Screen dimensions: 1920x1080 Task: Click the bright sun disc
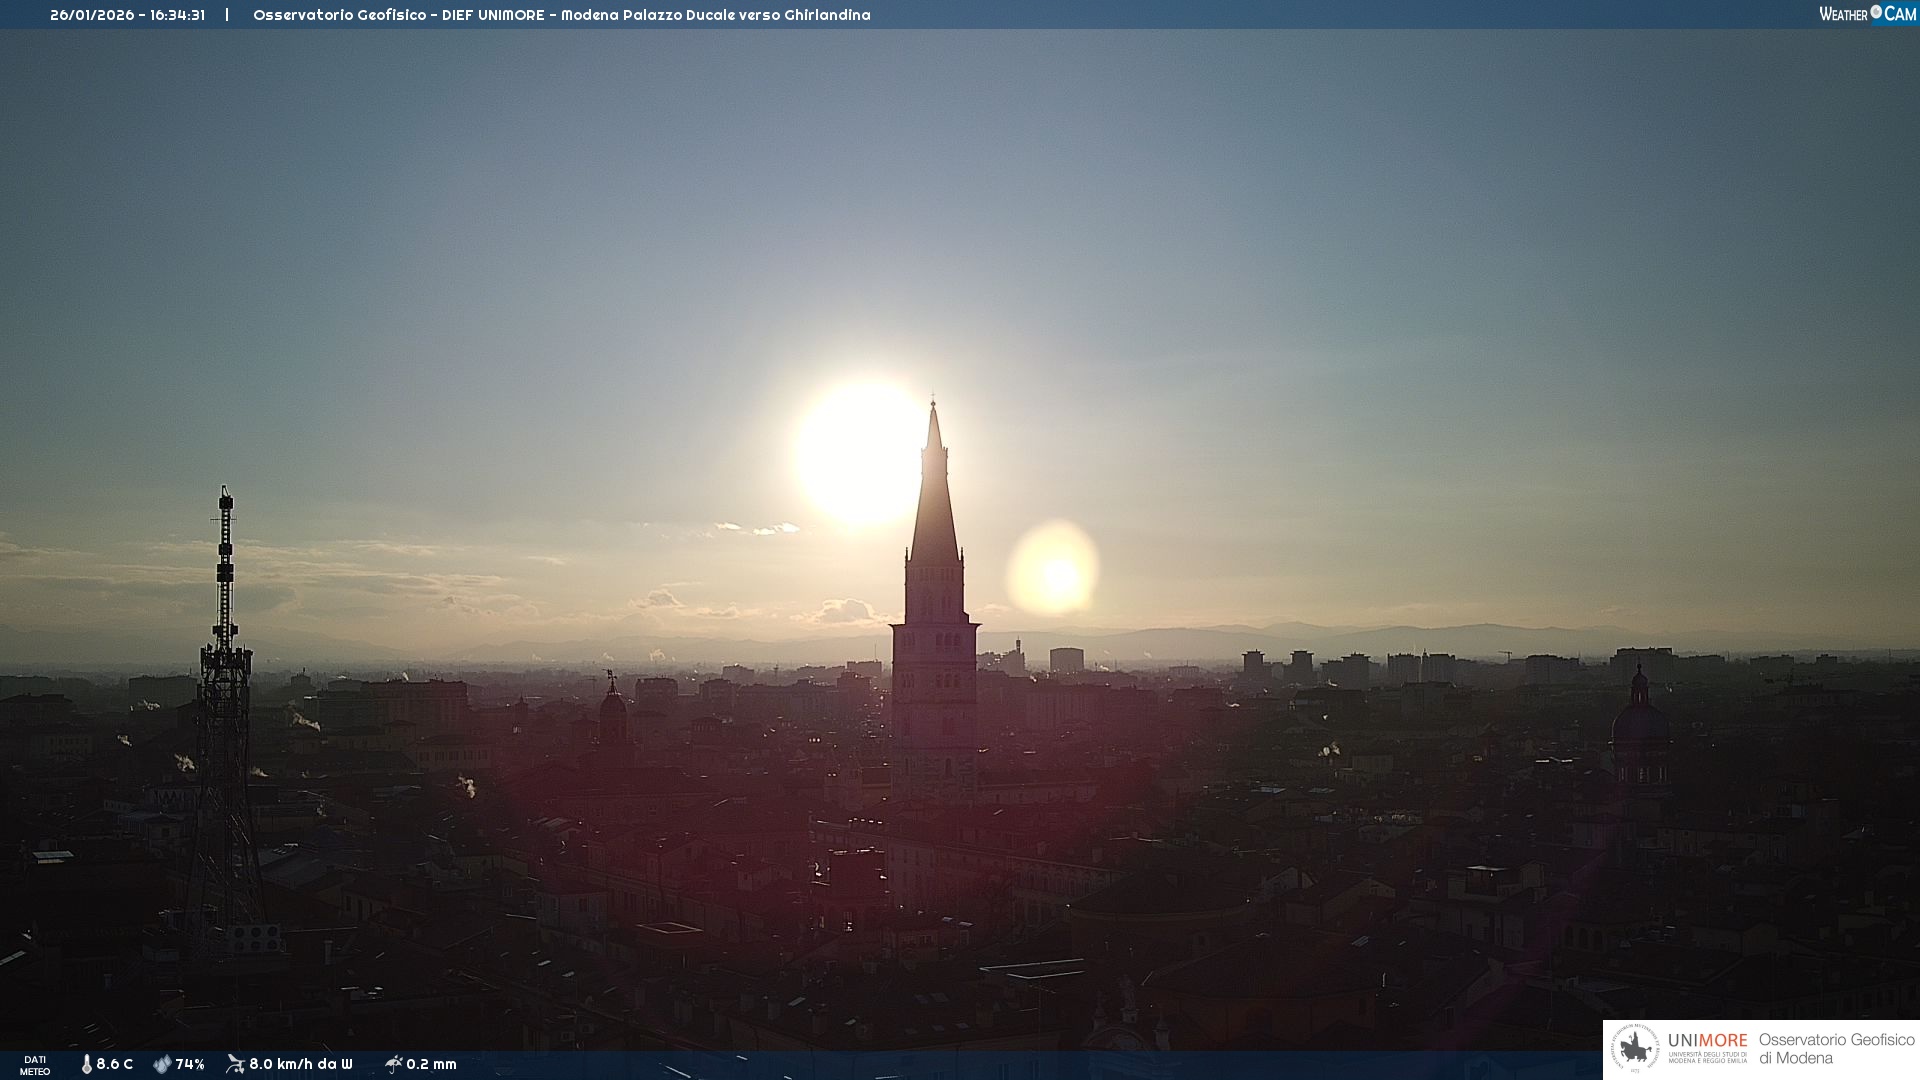pos(860,455)
